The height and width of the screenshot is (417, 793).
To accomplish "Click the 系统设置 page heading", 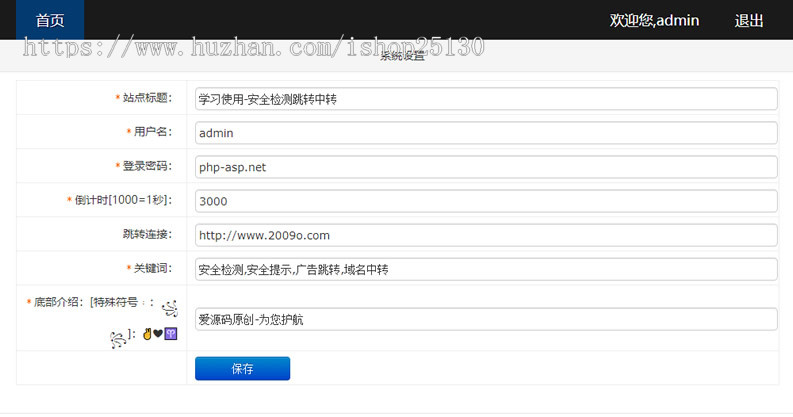I will tap(403, 56).
